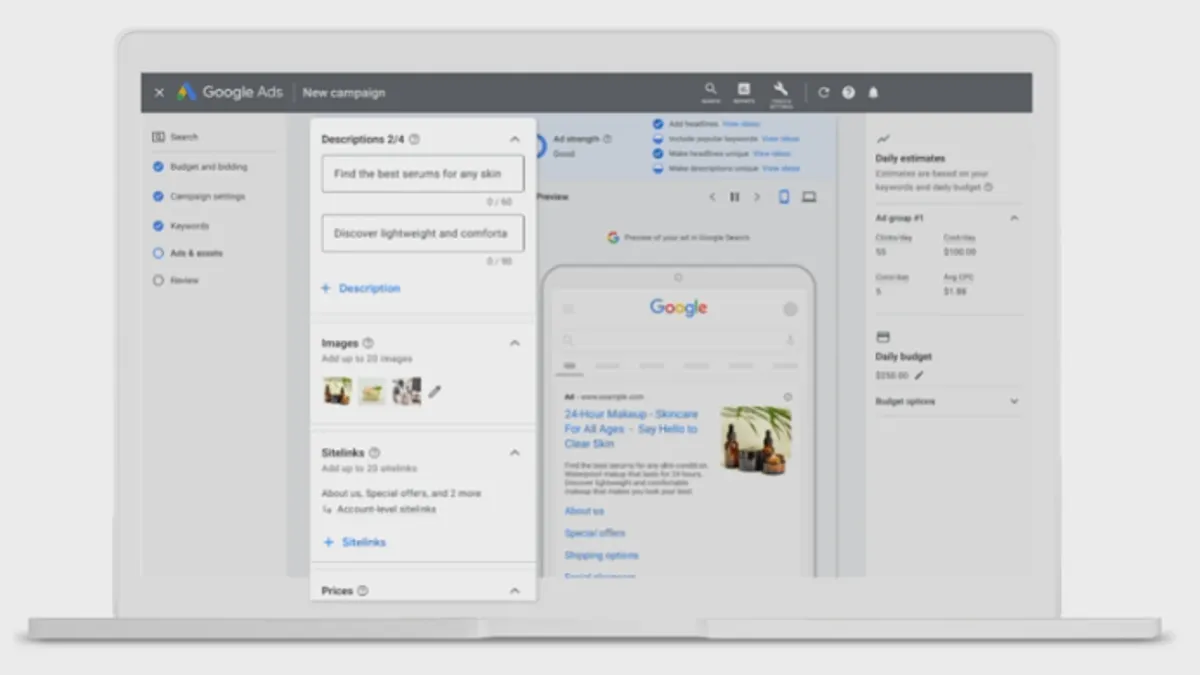Screen dimensions: 1200x675
Task: Switch preview to mobile device icon
Action: tap(784, 197)
